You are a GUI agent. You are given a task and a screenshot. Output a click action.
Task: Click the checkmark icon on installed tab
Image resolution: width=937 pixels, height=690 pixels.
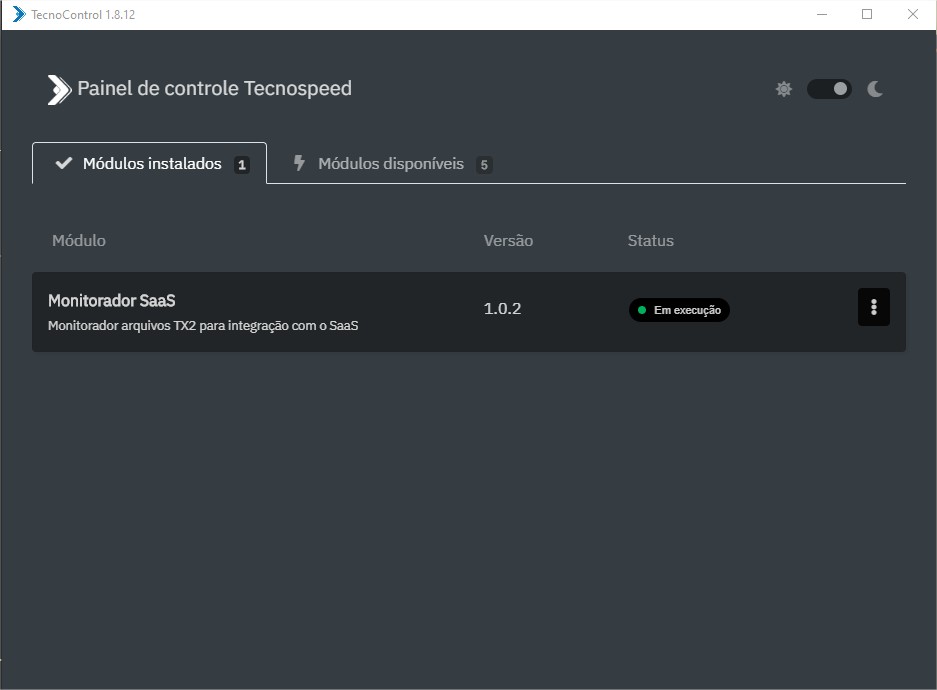point(64,163)
